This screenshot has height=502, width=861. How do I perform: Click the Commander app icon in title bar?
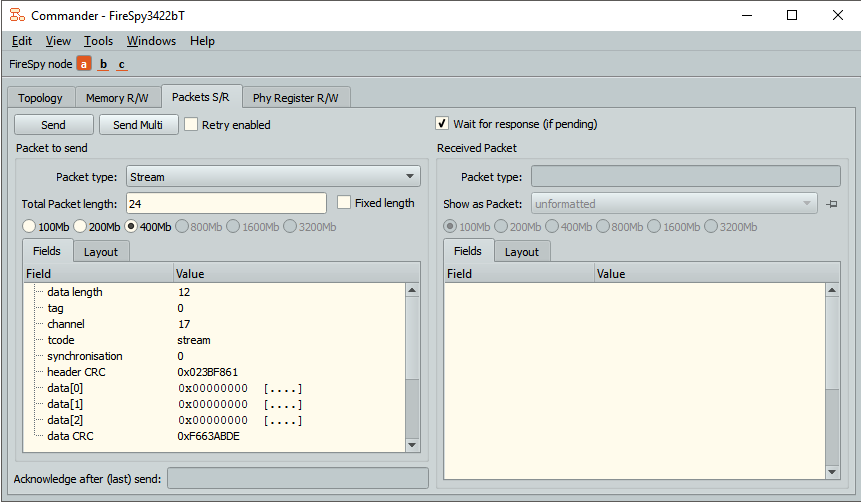point(17,15)
